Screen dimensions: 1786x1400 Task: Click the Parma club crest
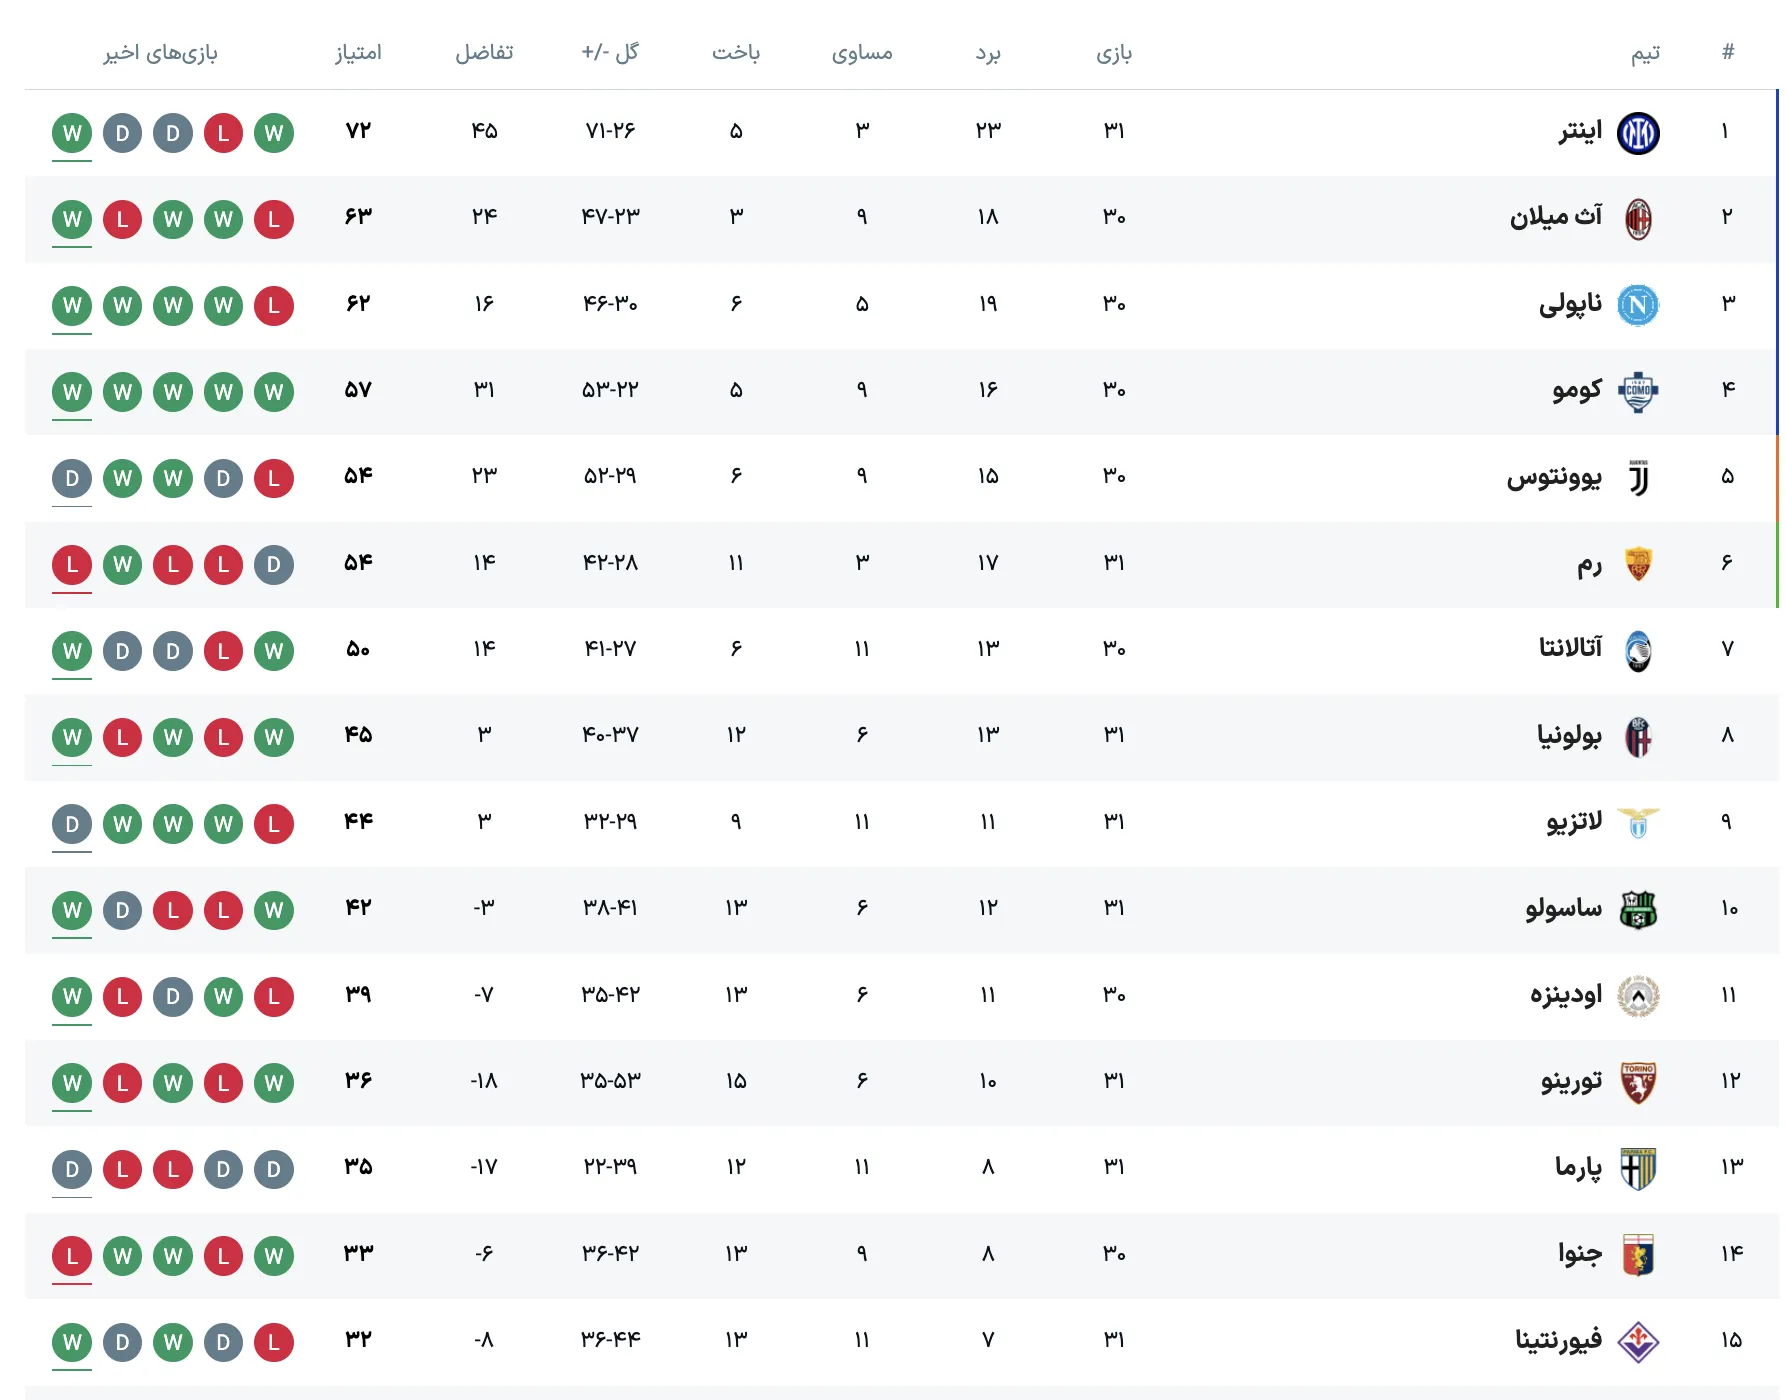(x=1638, y=1169)
